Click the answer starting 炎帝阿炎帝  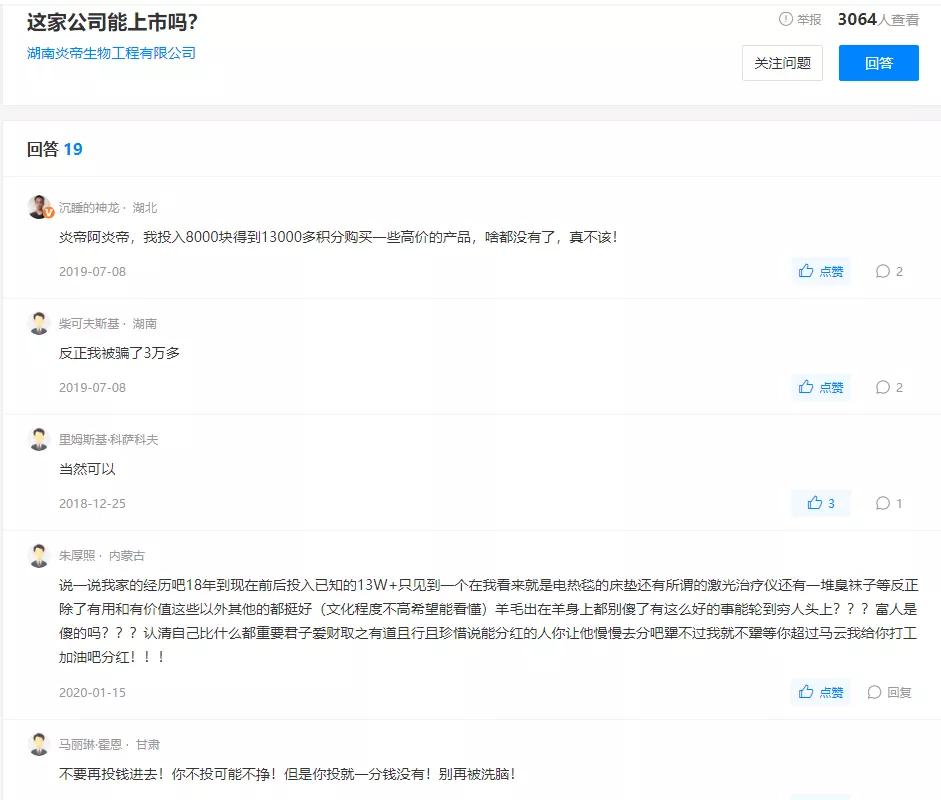[x=338, y=237]
